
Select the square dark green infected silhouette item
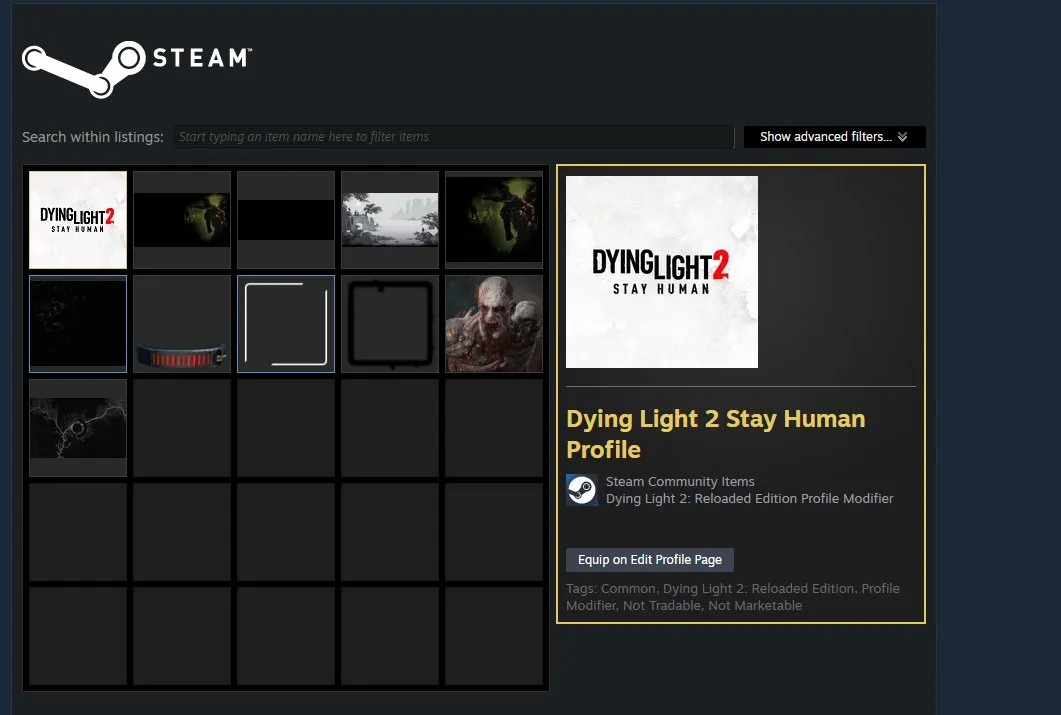(494, 220)
